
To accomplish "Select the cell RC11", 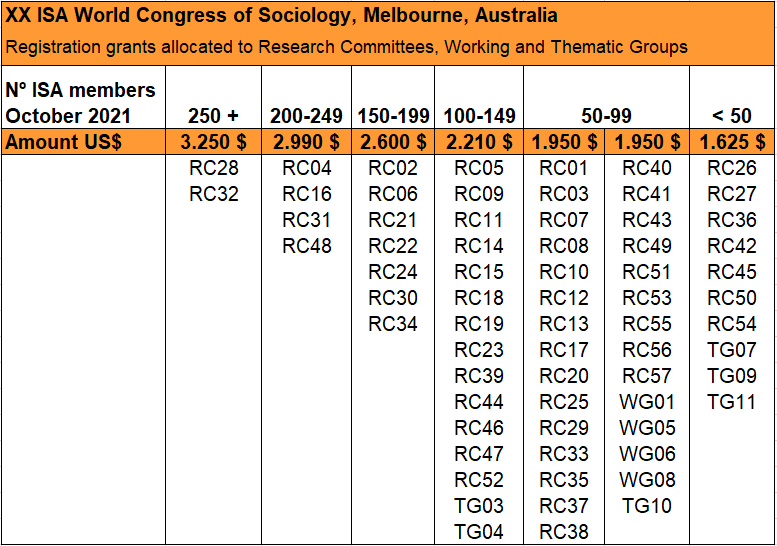I will click(479, 220).
